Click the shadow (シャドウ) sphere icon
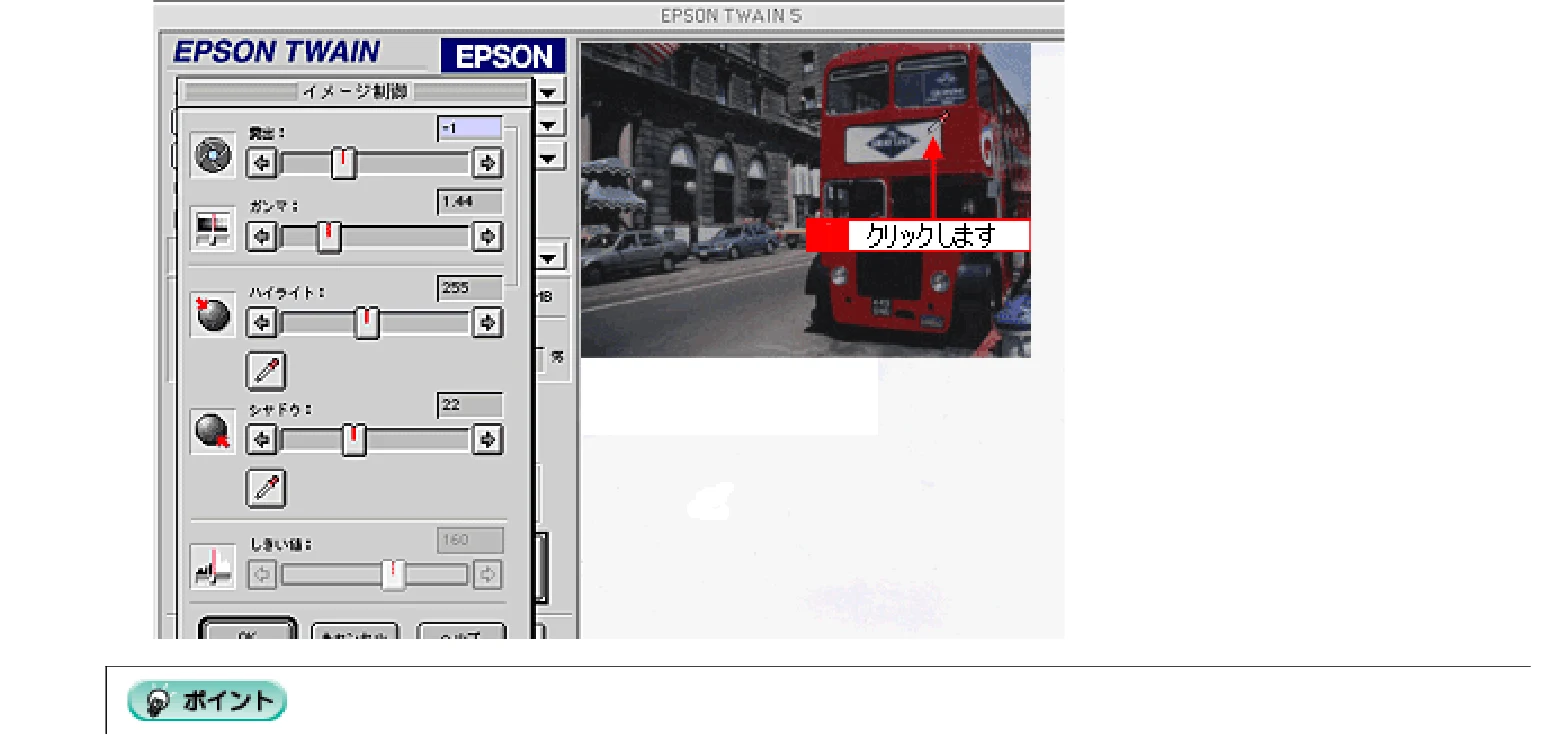 pyautogui.click(x=213, y=432)
